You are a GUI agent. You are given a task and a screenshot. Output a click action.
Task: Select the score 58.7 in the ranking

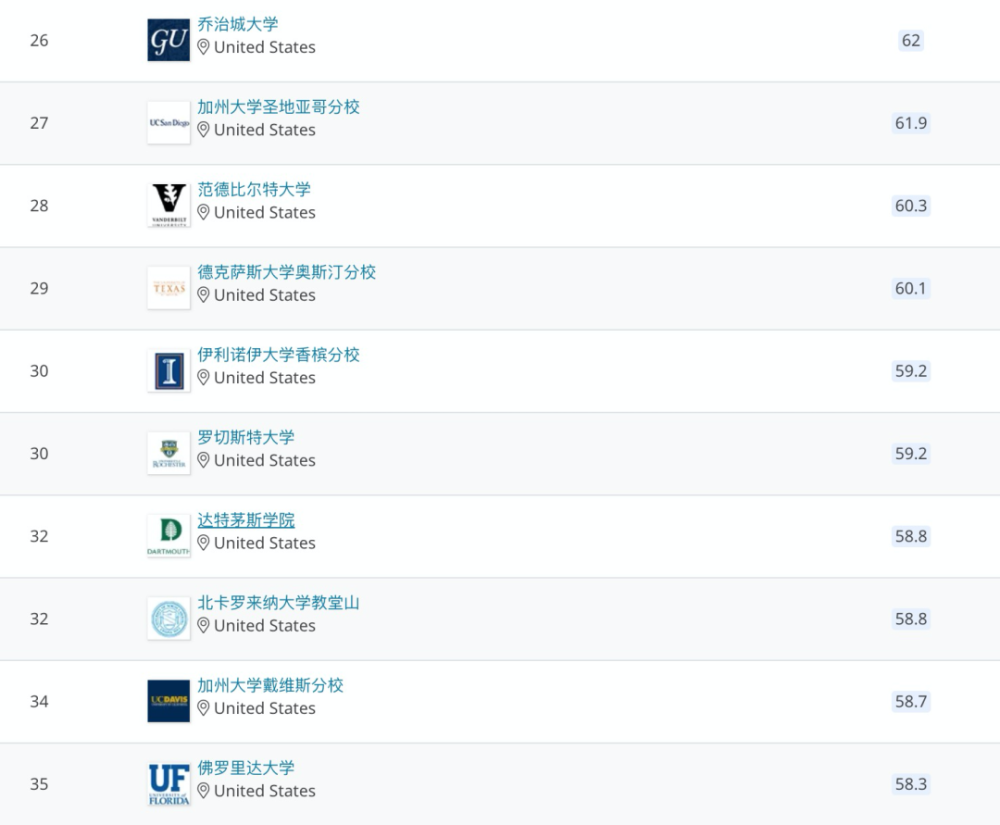pos(911,701)
